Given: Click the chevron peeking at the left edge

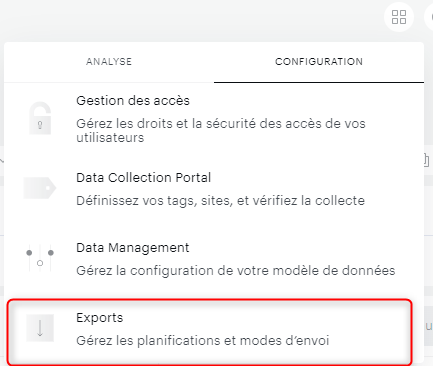Looking at the screenshot, I should pos(2,161).
